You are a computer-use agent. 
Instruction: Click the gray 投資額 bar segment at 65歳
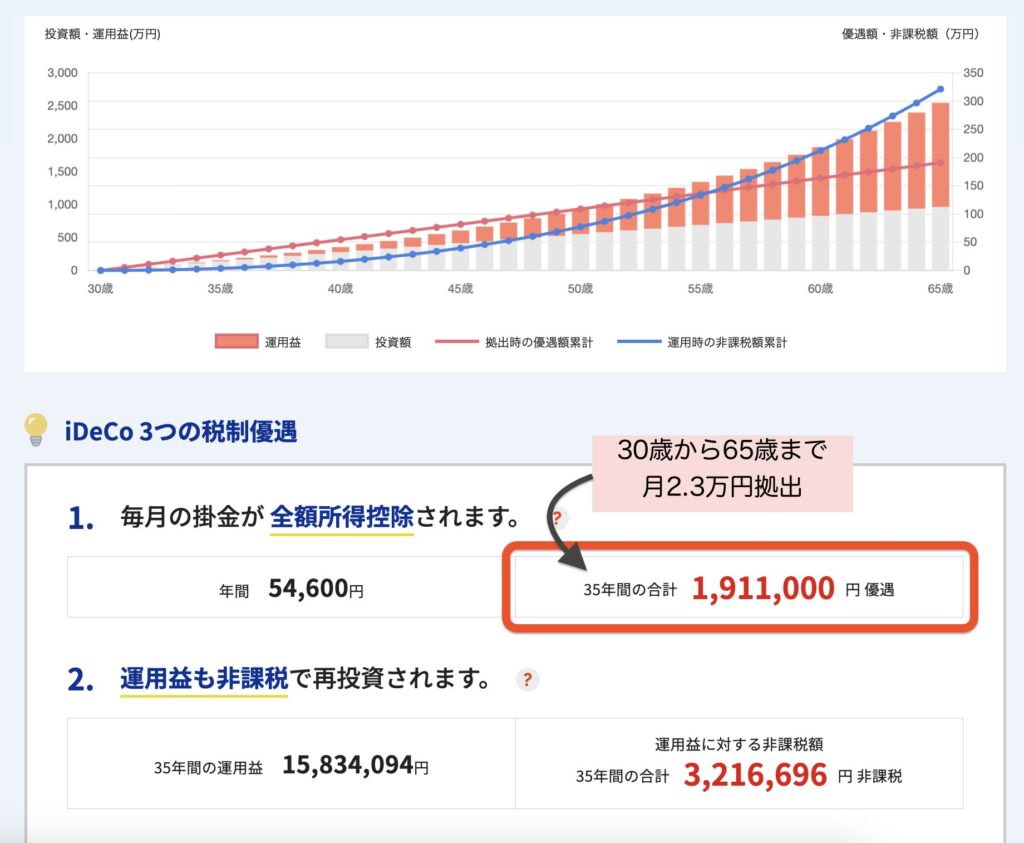click(940, 238)
